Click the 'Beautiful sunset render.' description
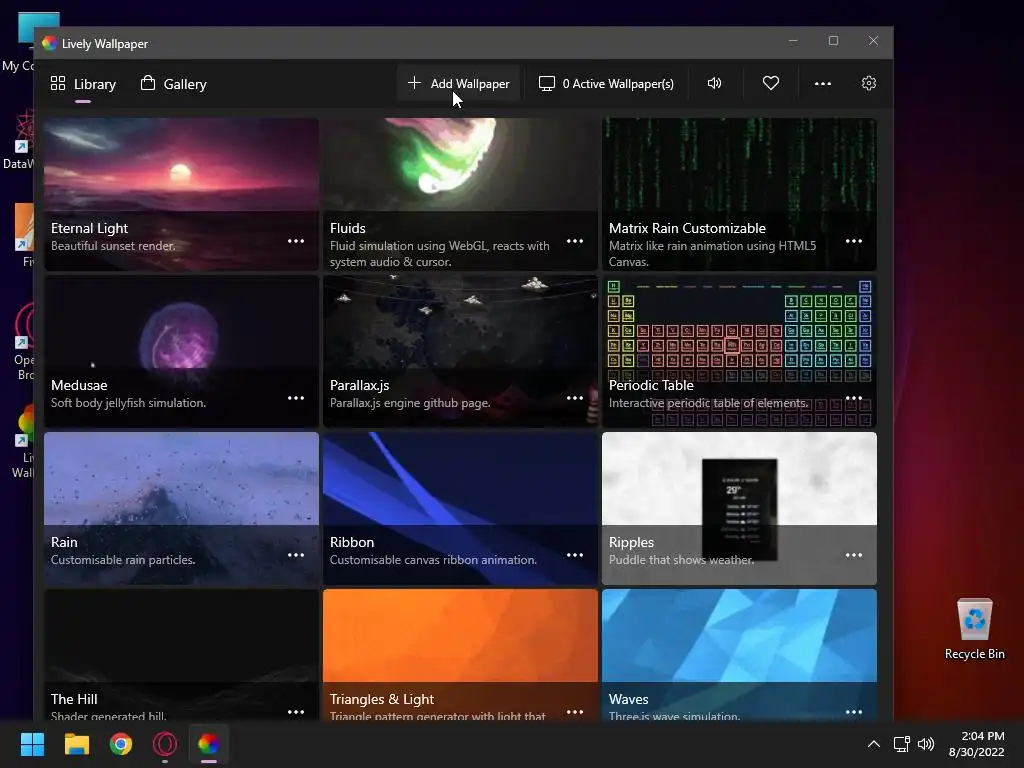Screen dimensions: 1024x768 (113, 246)
